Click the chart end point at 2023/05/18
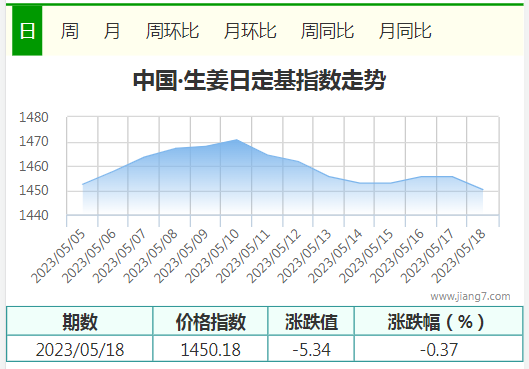 [483, 190]
